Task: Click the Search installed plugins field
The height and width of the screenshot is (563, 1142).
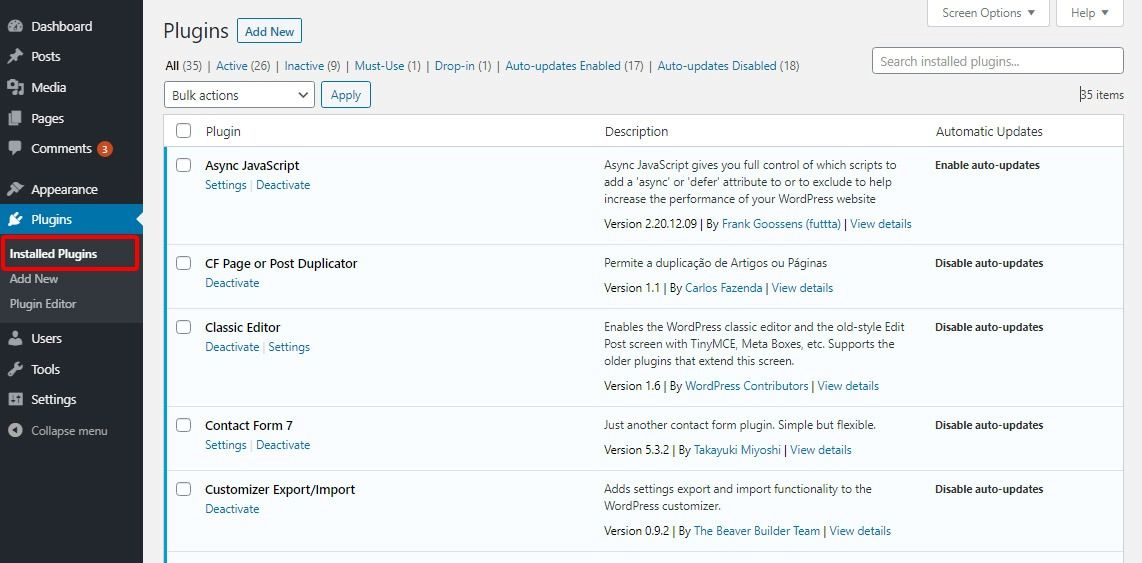Action: [x=998, y=61]
